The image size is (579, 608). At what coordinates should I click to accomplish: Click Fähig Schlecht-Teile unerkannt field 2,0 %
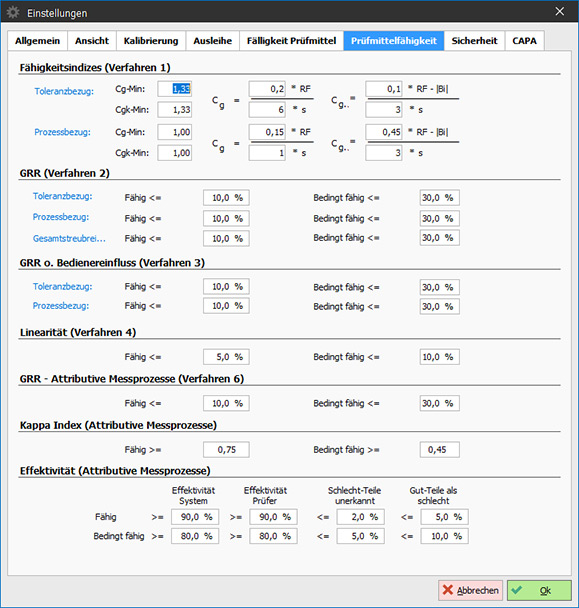pyautogui.click(x=361, y=517)
